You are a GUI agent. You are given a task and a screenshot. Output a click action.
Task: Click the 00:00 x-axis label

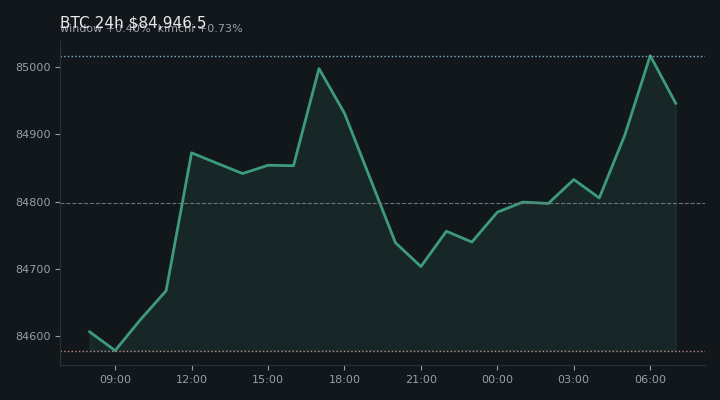tap(497, 379)
